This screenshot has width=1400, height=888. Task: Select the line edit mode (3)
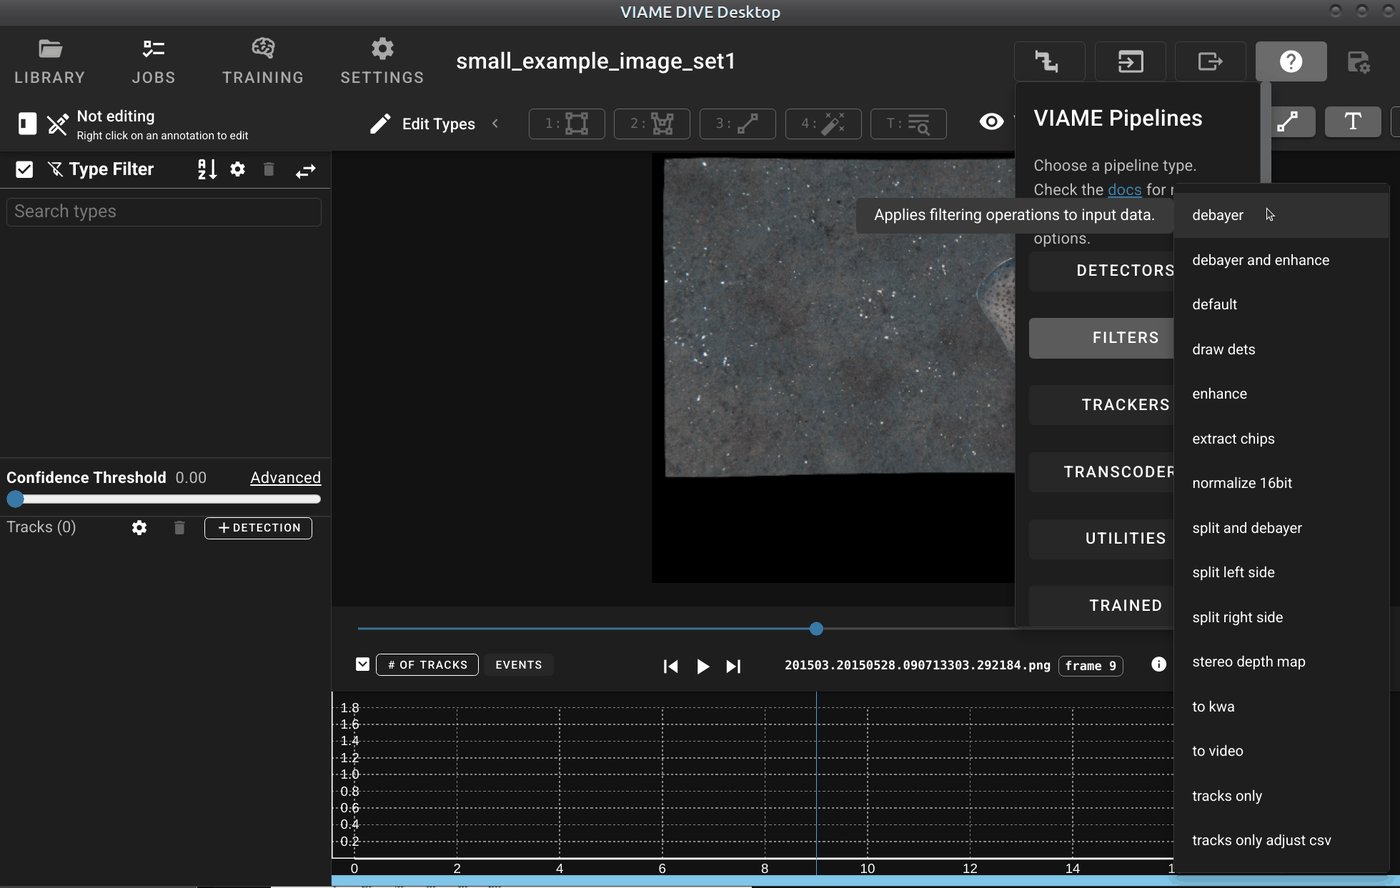738,124
